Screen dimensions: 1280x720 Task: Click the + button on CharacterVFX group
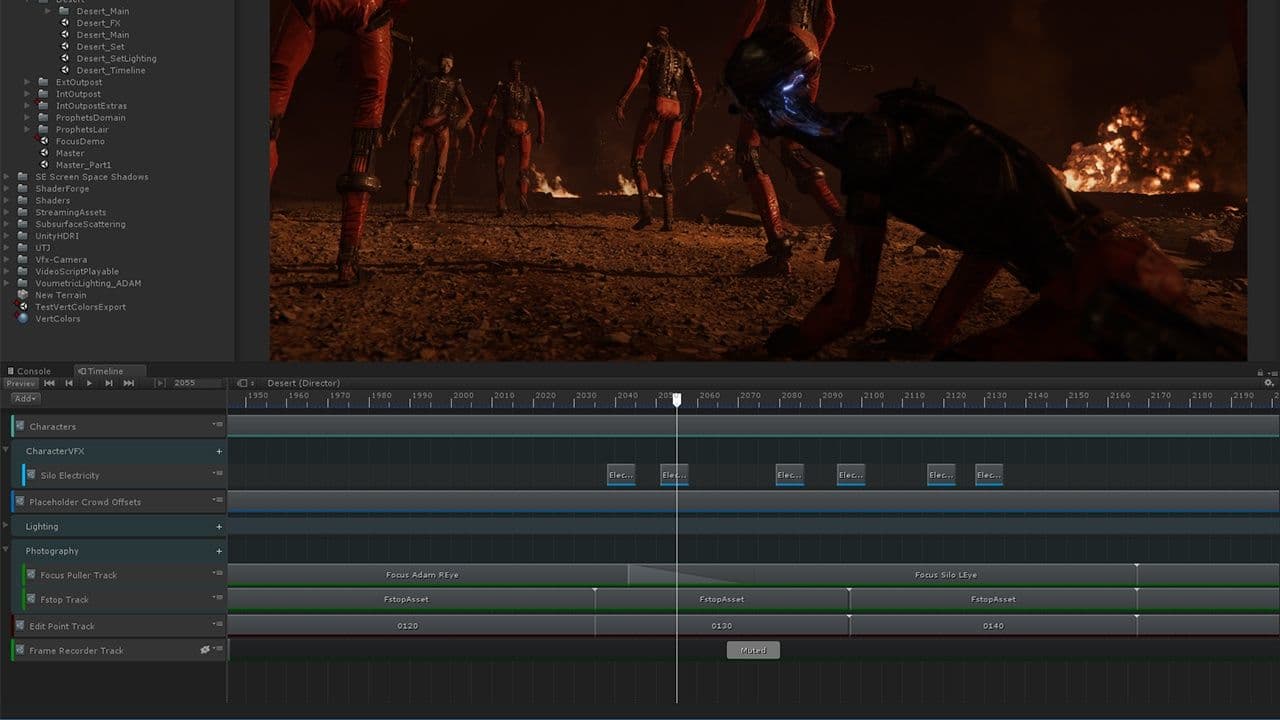click(x=219, y=451)
